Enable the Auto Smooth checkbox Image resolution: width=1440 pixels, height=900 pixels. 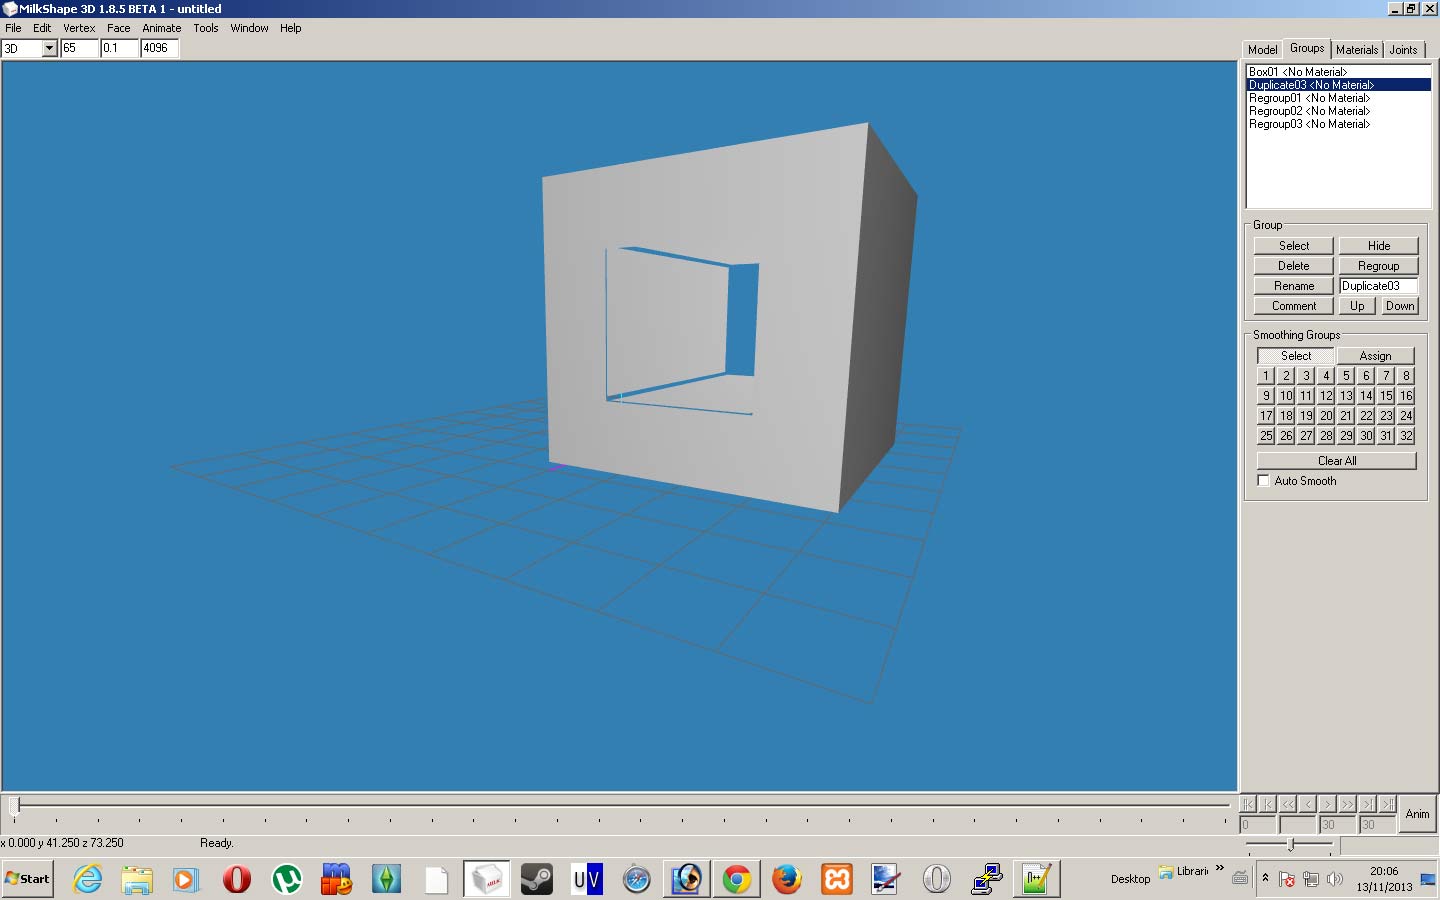(1264, 481)
